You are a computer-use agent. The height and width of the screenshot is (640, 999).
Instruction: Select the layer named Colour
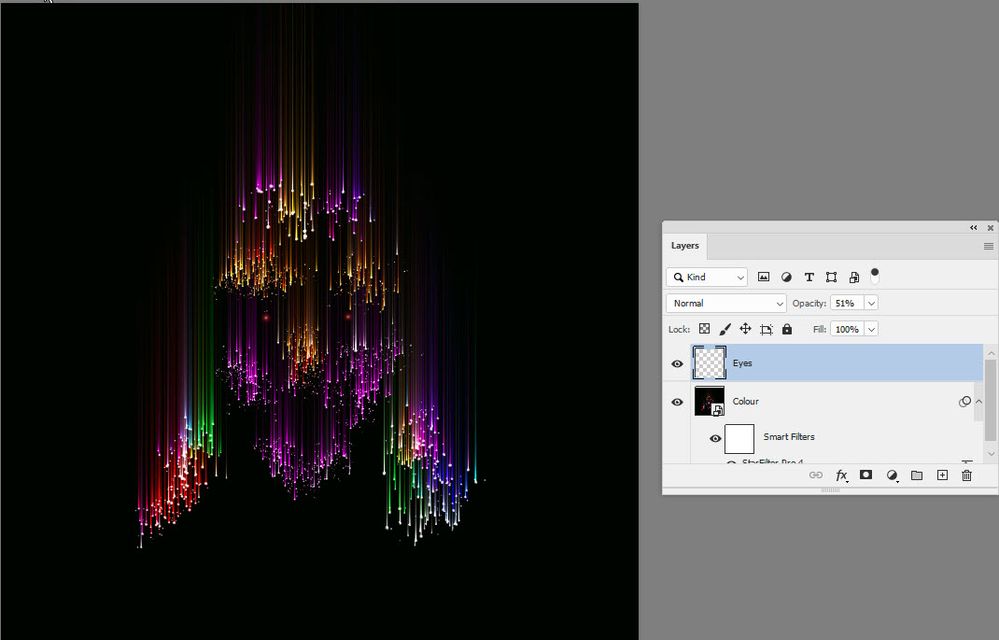point(745,401)
